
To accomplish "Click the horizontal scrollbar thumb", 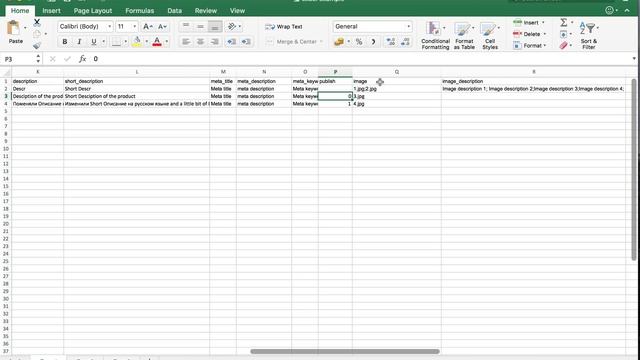I will (x=345, y=351).
